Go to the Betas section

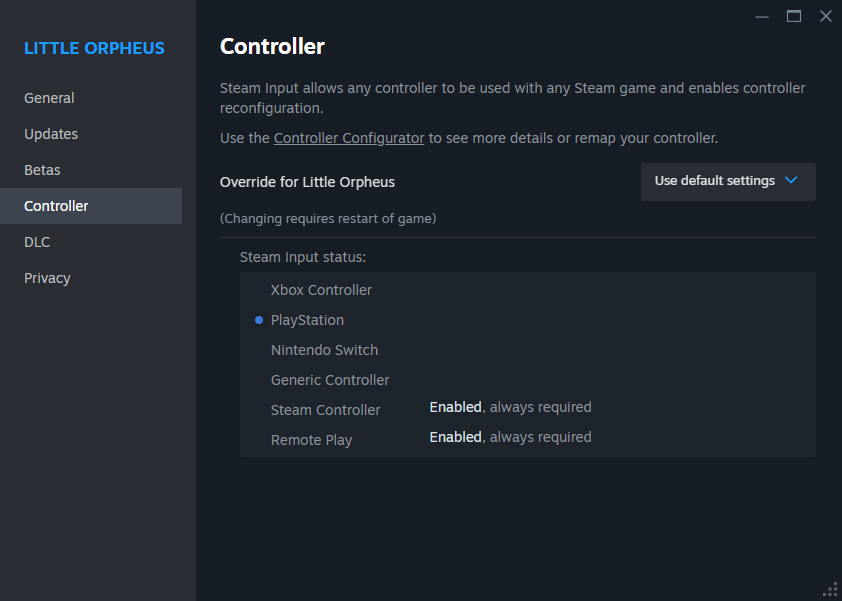tap(43, 170)
